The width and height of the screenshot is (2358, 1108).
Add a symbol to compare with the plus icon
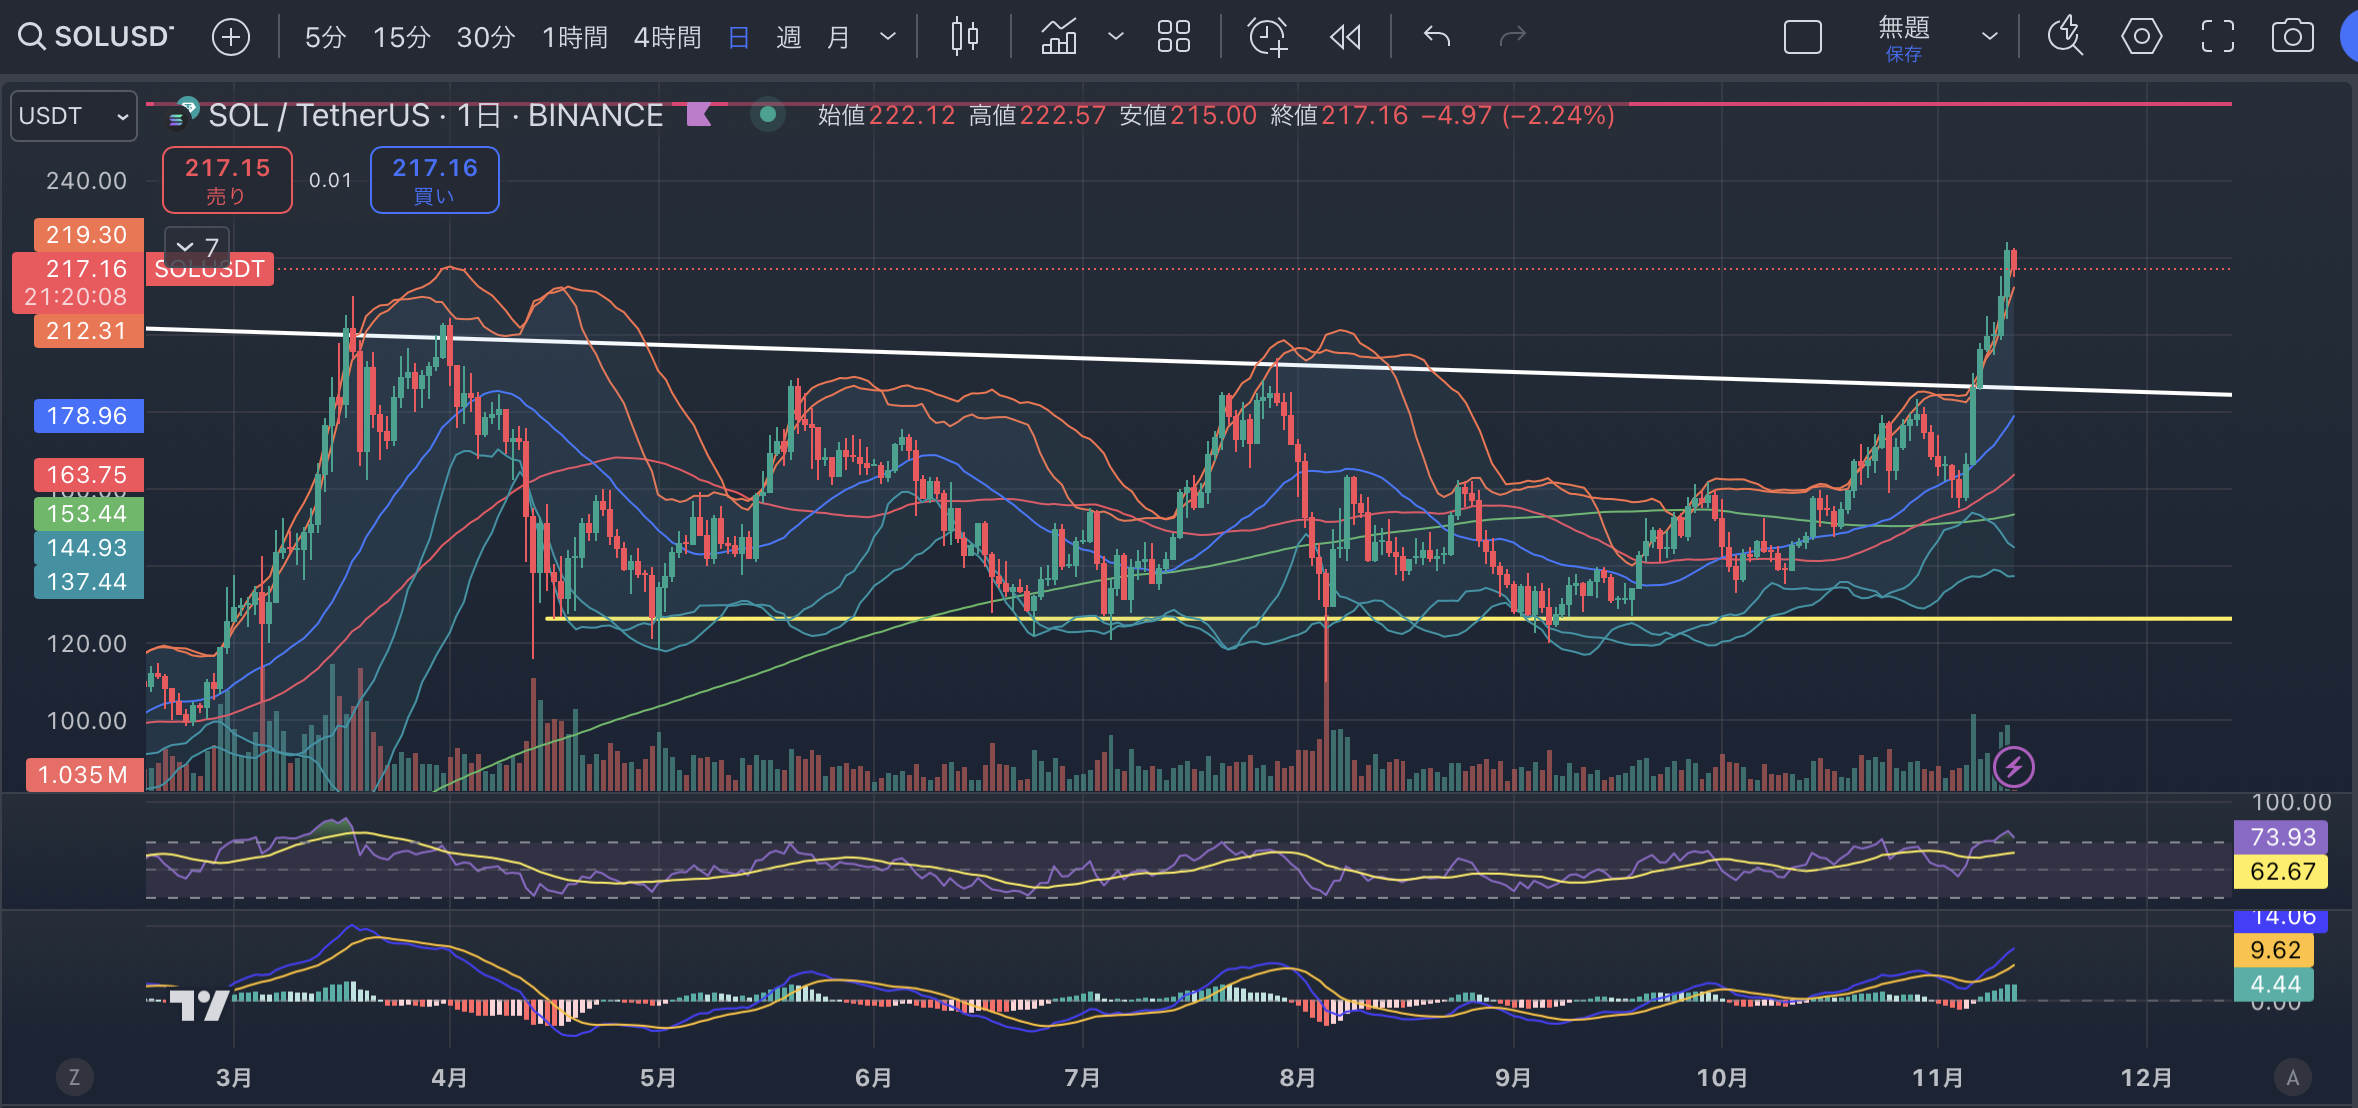[231, 37]
